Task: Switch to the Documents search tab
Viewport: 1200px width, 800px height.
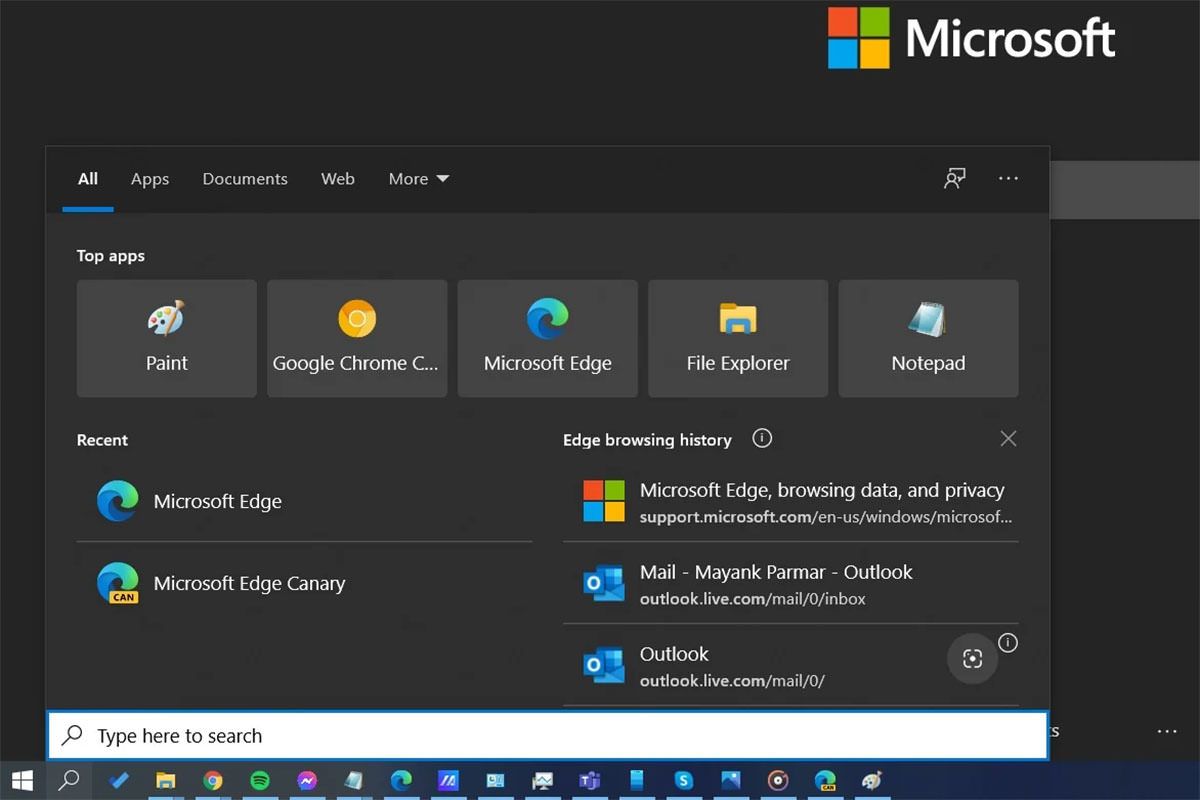Action: click(x=245, y=179)
